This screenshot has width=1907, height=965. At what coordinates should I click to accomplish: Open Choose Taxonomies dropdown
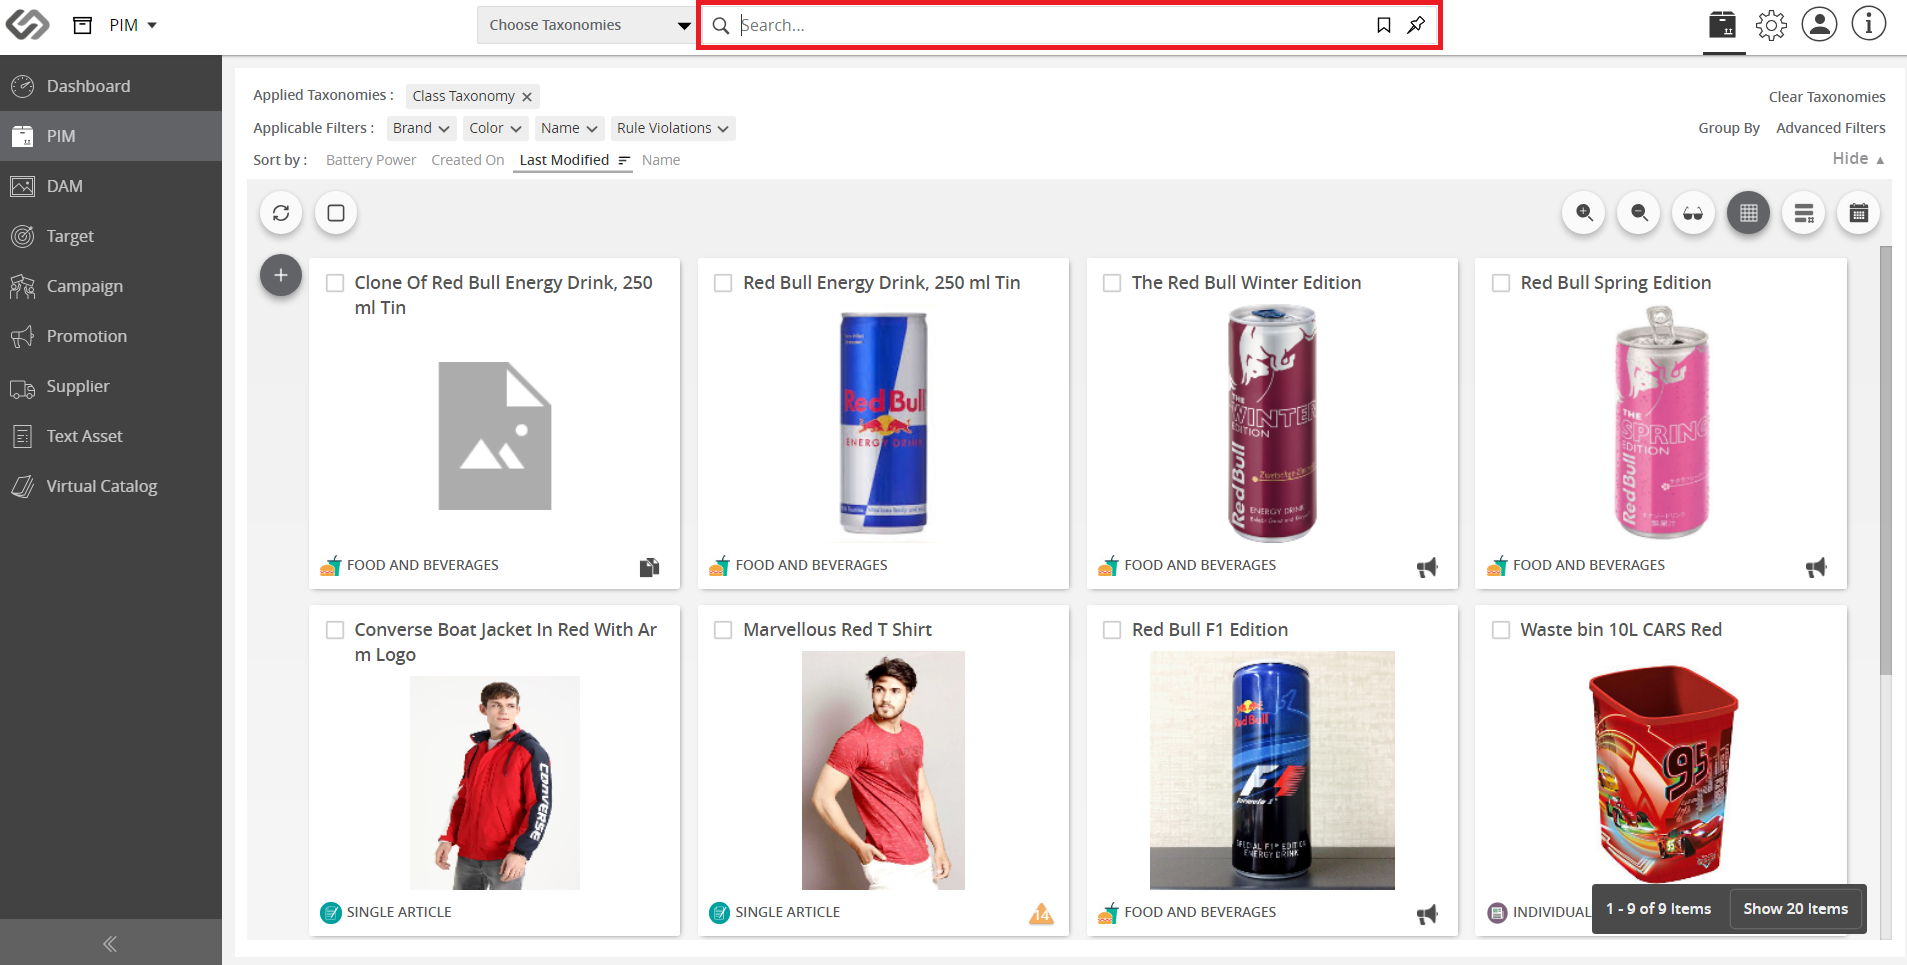586,25
